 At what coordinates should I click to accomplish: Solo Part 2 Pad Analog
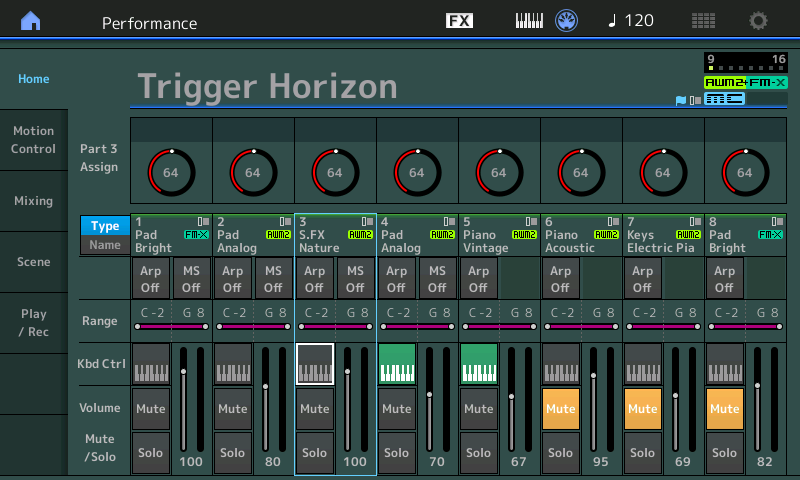click(233, 452)
